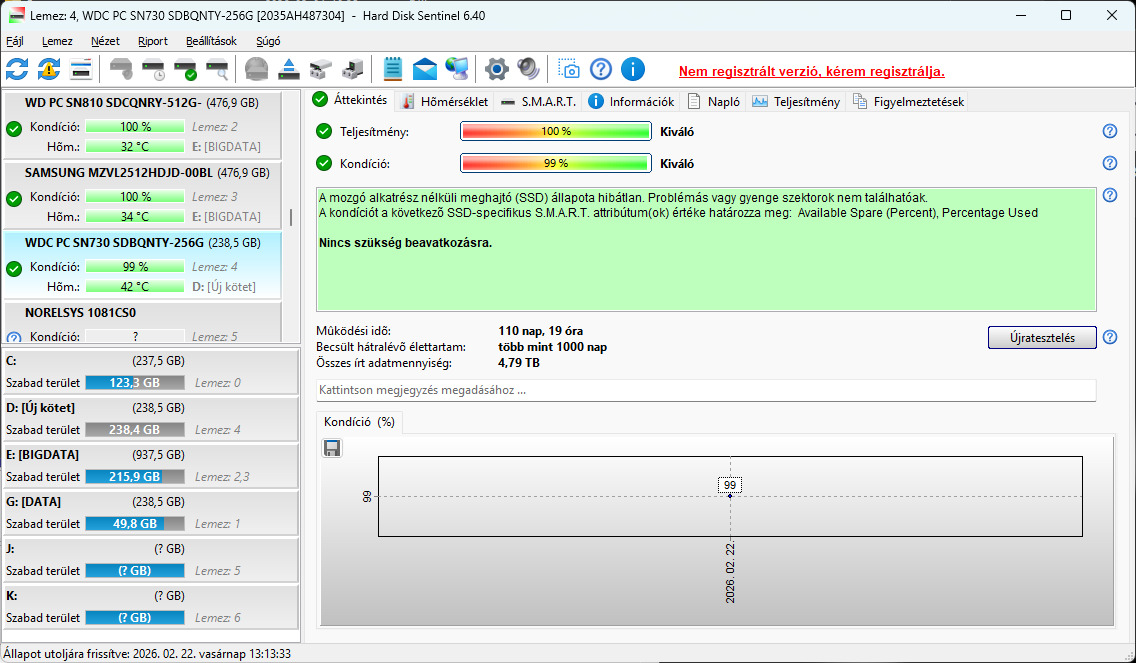Image resolution: width=1136 pixels, height=663 pixels.
Task: Switch to the Teljesítmény tab
Action: 795,102
